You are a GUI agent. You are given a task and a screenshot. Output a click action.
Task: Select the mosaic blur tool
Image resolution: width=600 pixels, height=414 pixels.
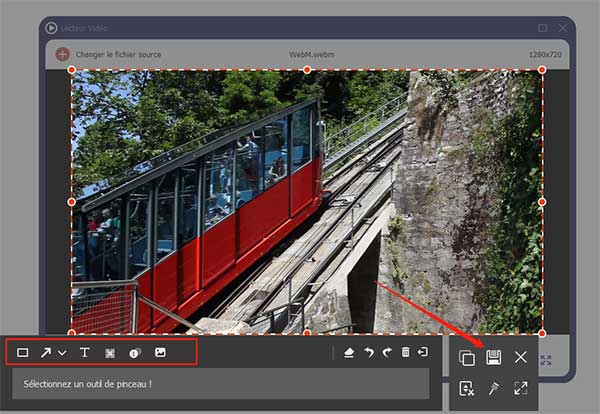point(109,352)
